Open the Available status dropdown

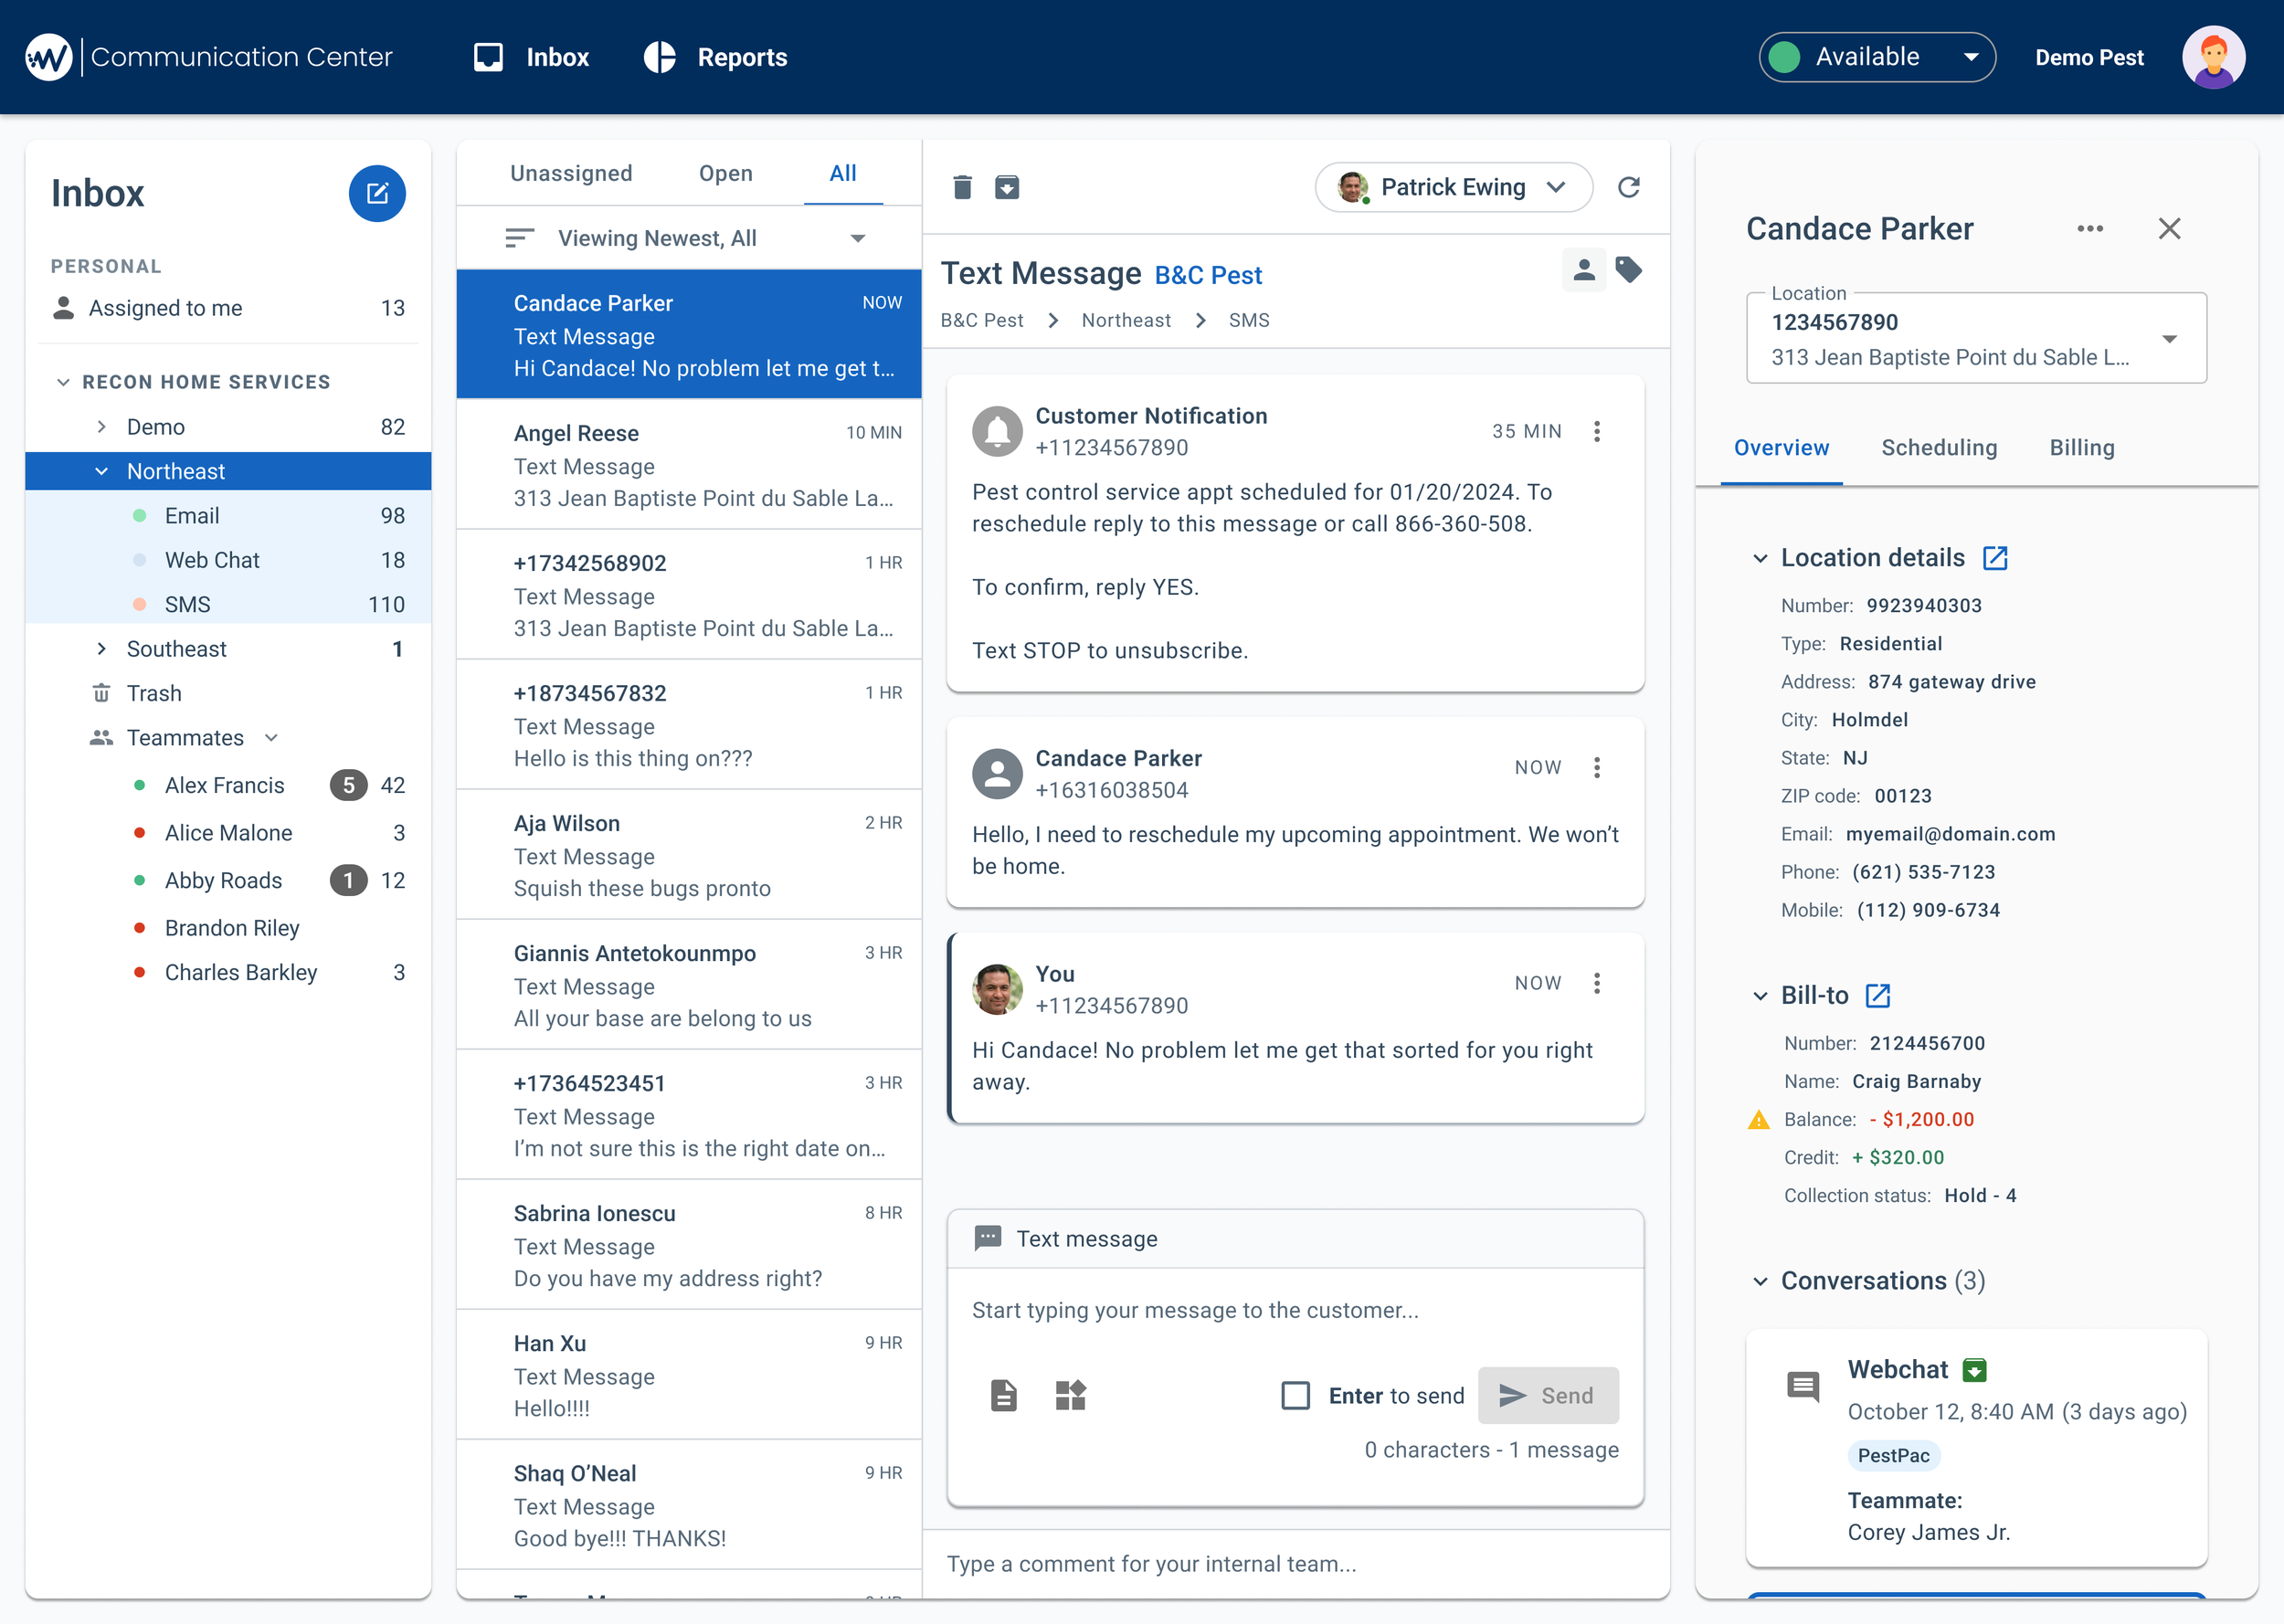(x=1877, y=57)
